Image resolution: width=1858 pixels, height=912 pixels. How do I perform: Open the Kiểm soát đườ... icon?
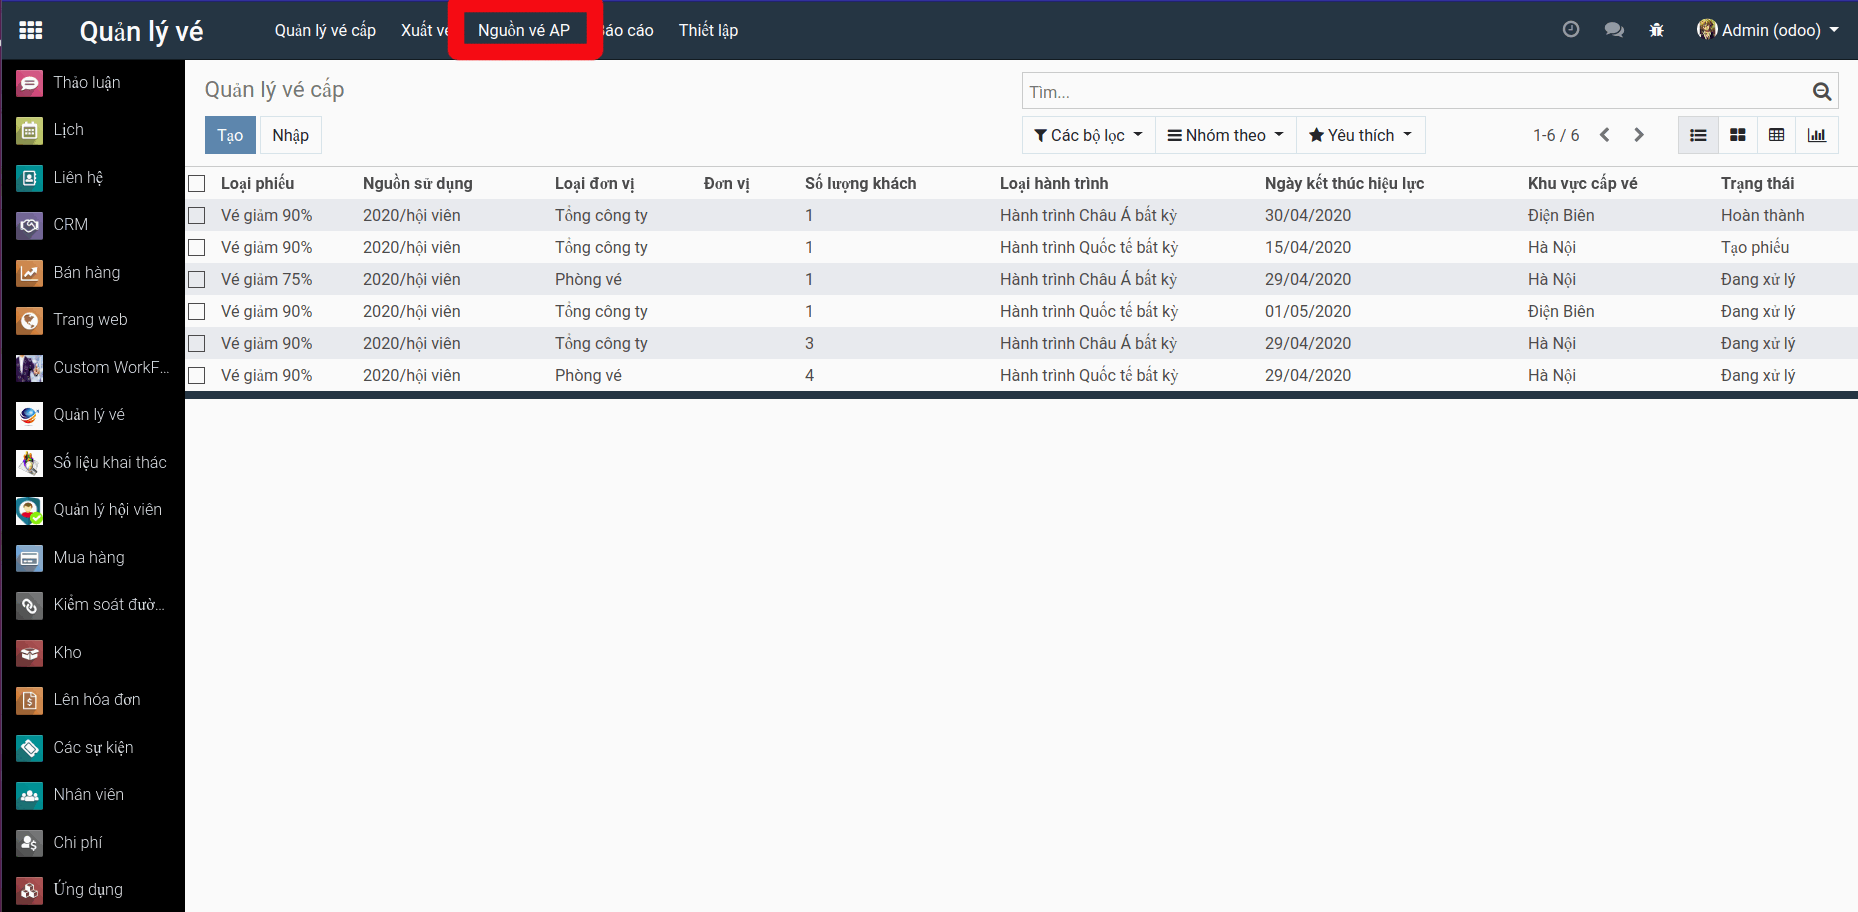[30, 605]
